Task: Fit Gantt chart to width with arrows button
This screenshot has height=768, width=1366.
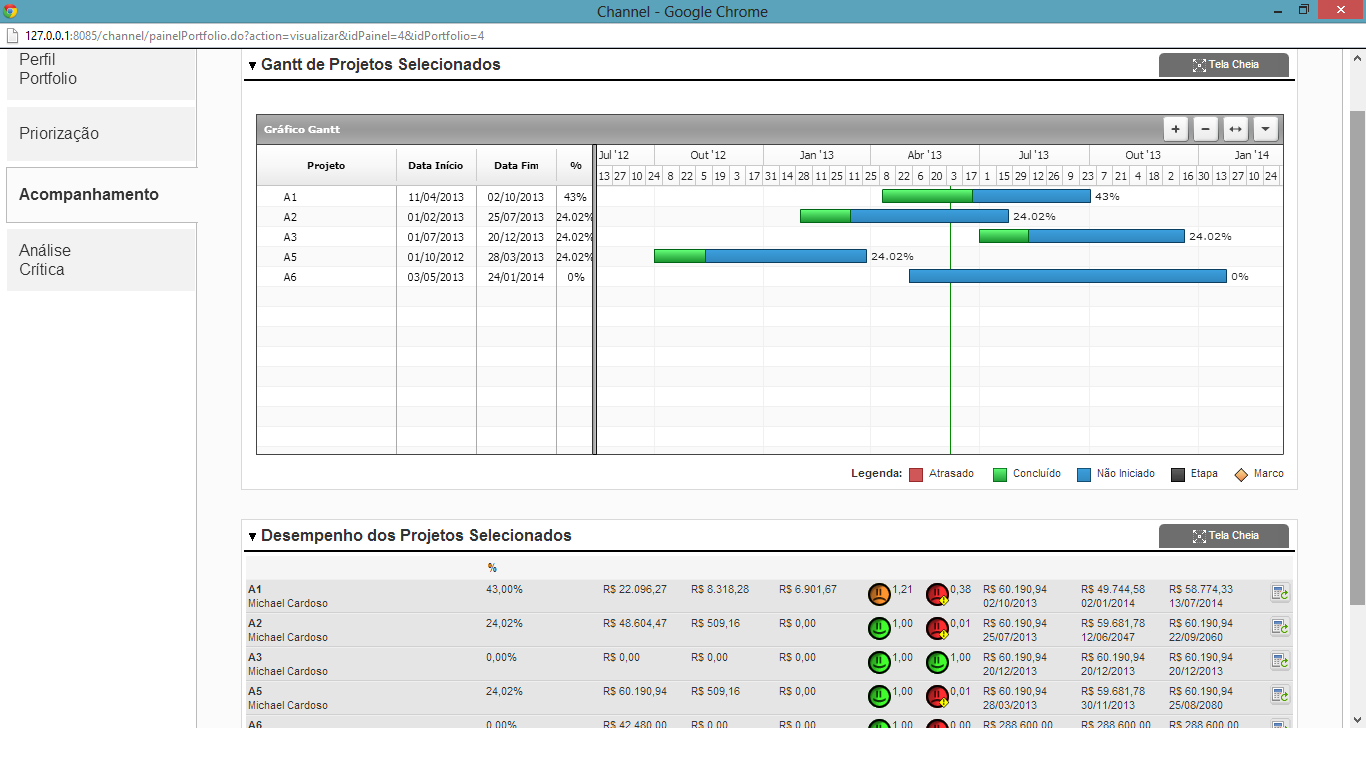Action: point(1236,129)
